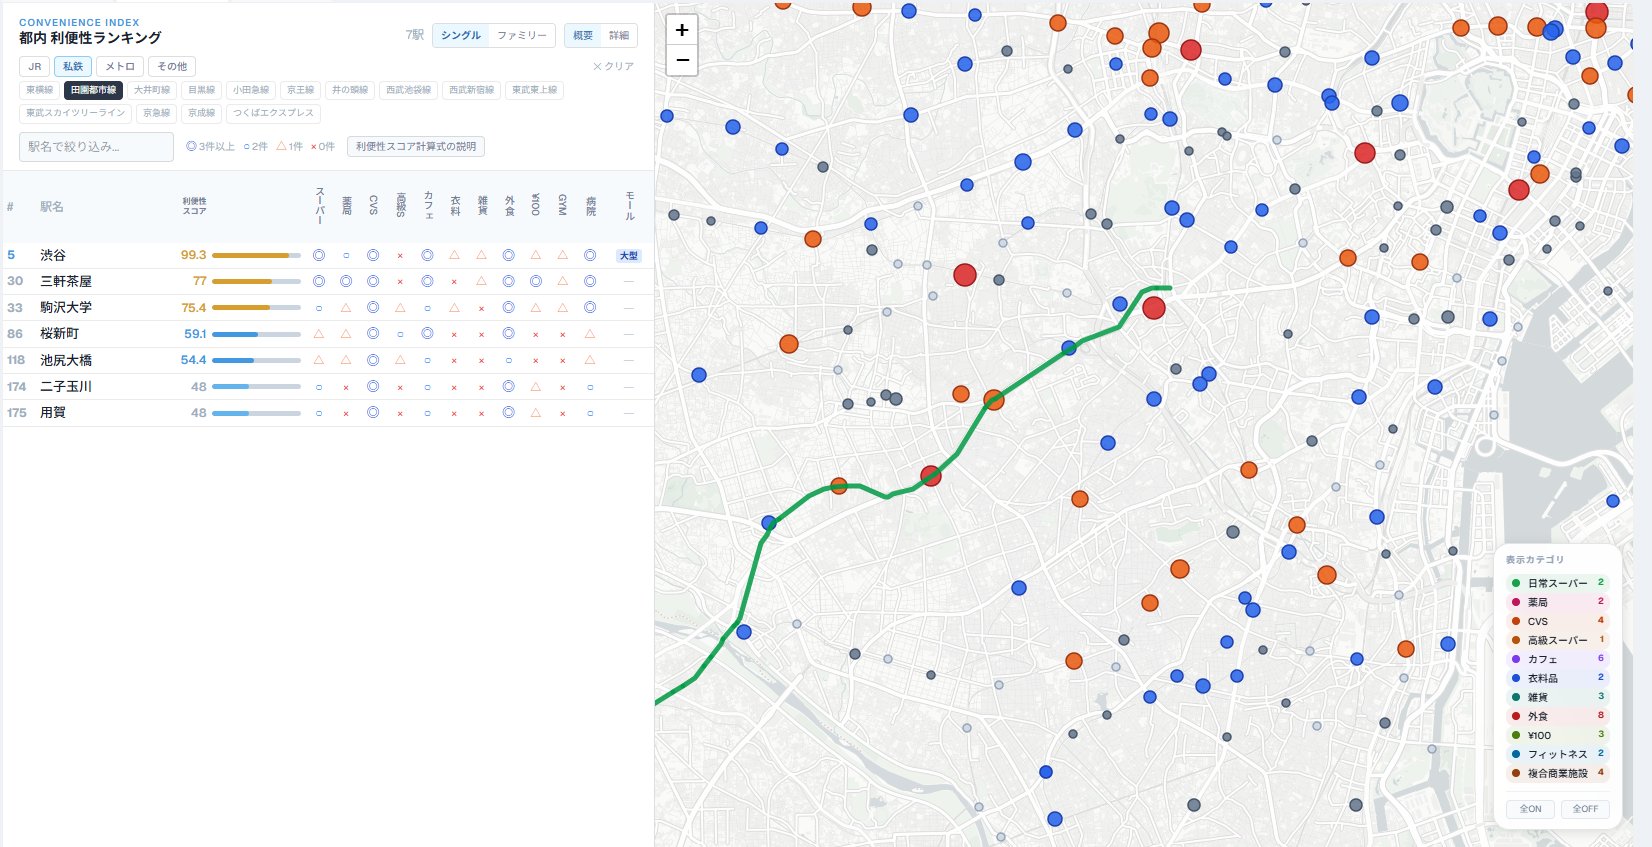This screenshot has width=1652, height=847.
Task: Click the 高級S column header
Action: click(x=400, y=205)
